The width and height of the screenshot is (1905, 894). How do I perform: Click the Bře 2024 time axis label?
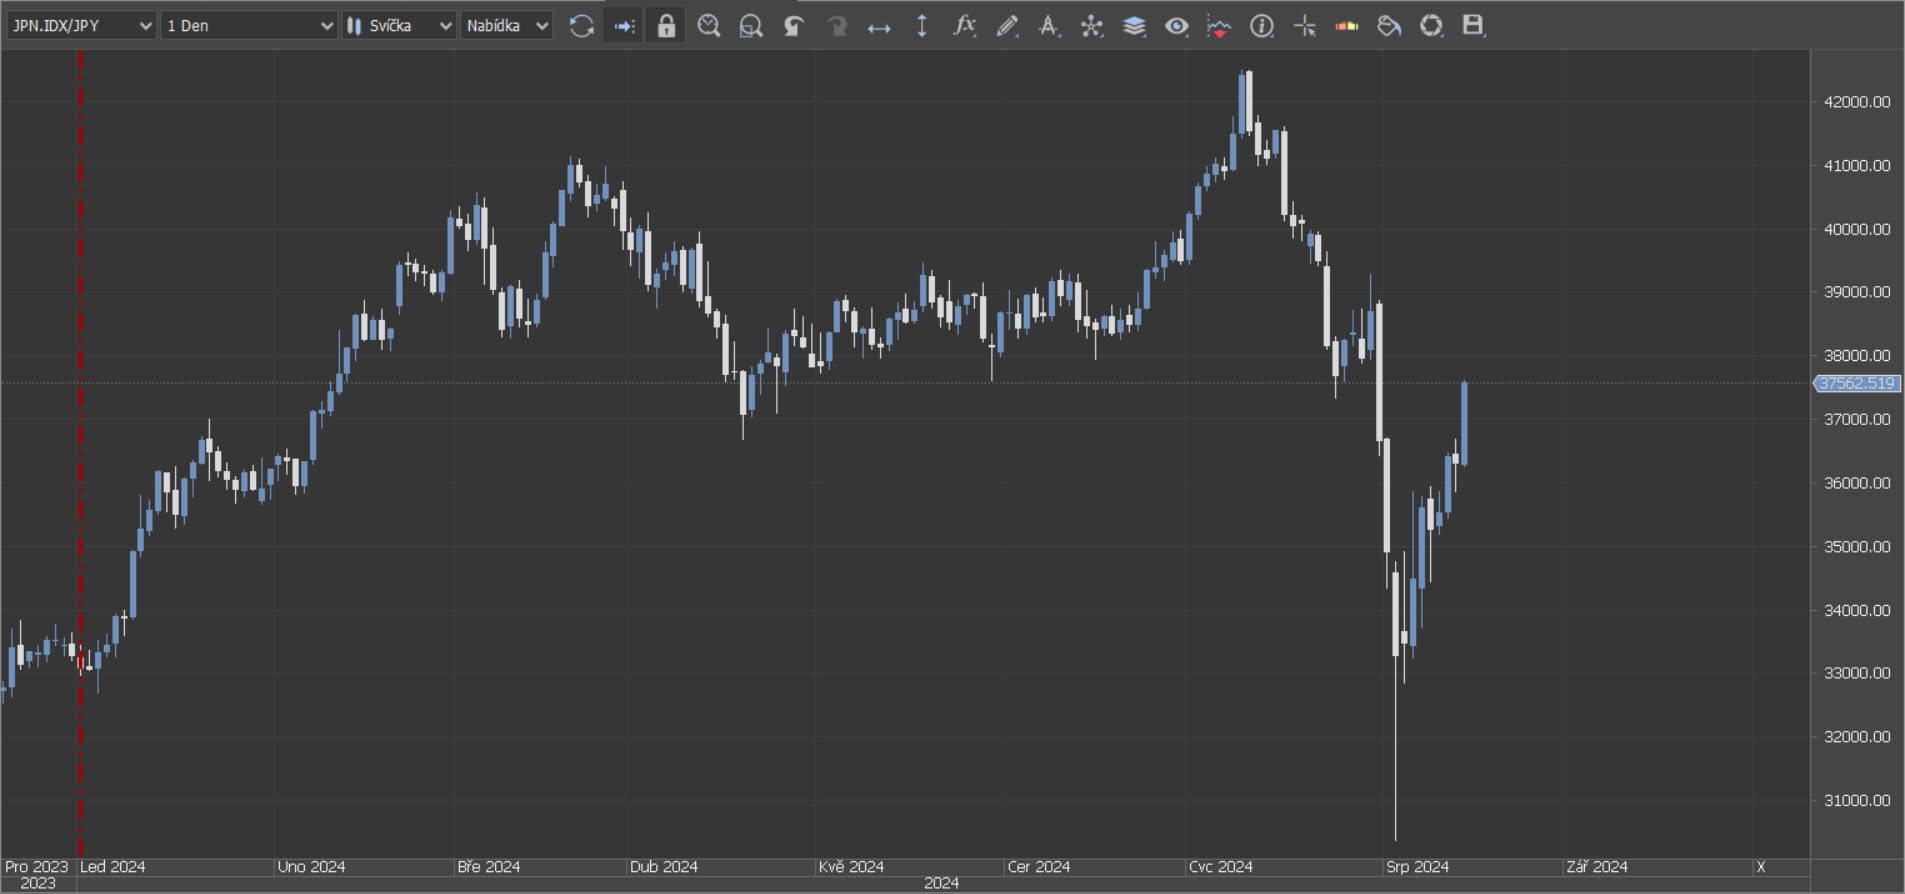(x=488, y=867)
